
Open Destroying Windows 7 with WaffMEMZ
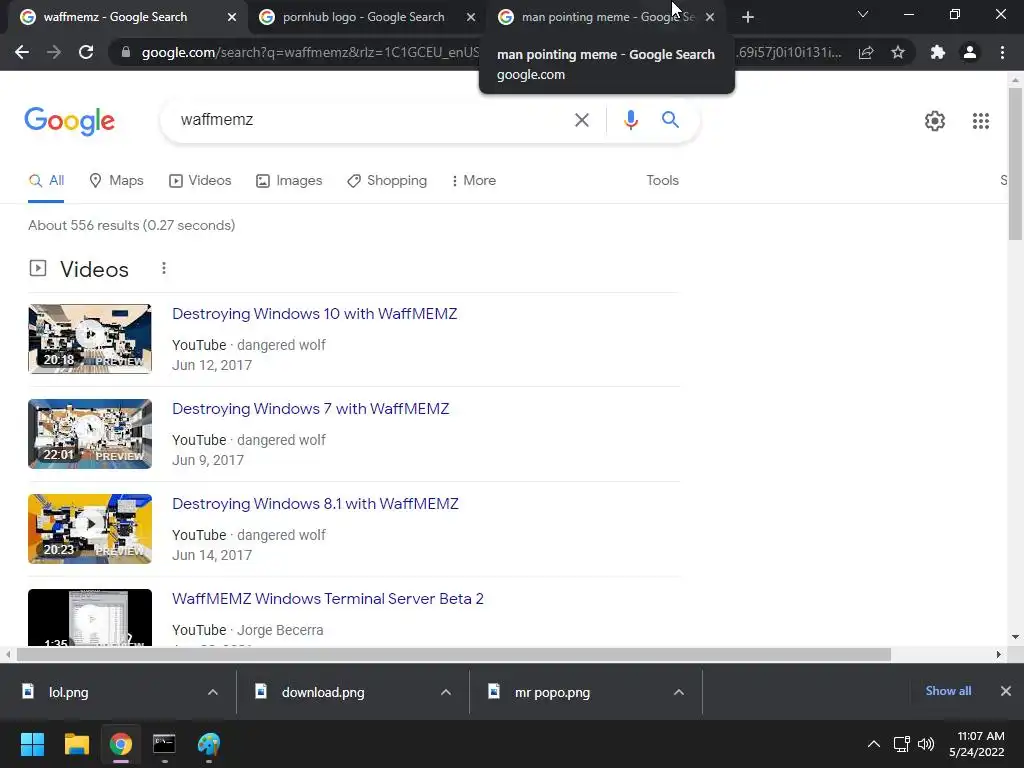click(311, 409)
